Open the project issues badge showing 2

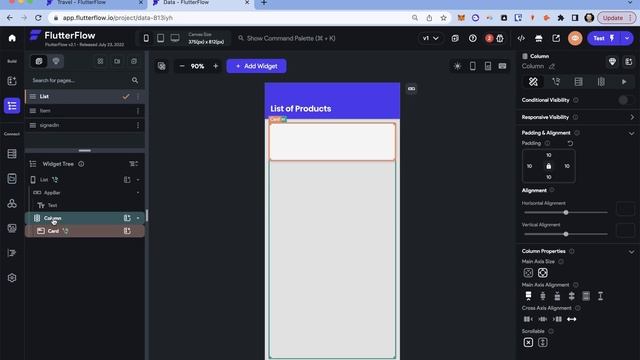(x=489, y=38)
